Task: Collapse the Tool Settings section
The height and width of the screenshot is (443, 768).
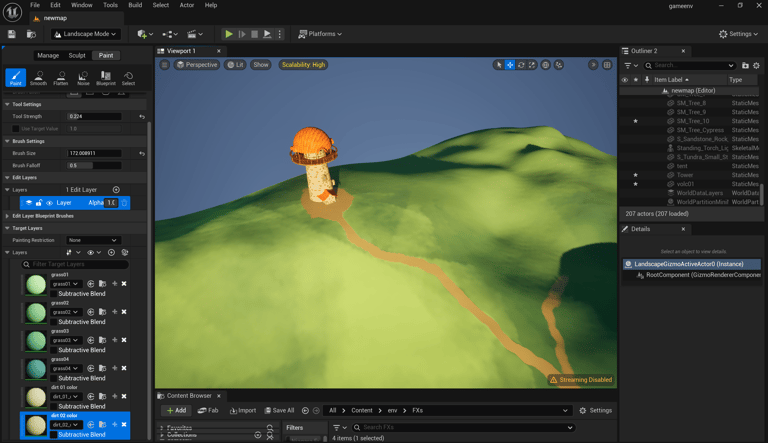Action: click(x=7, y=104)
